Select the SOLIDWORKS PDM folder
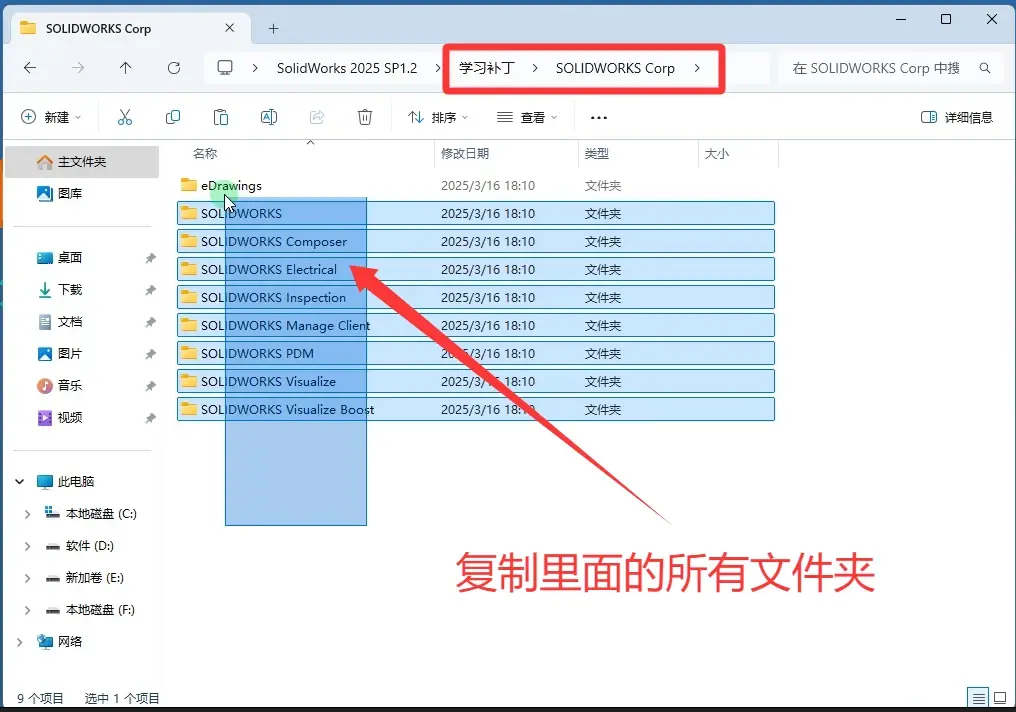The height and width of the screenshot is (712, 1016). tap(476, 353)
